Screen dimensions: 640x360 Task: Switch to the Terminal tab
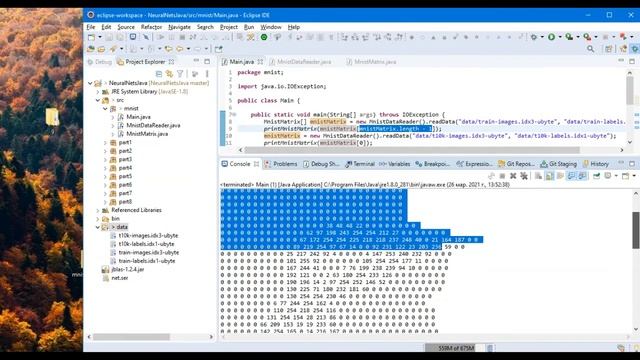[360, 164]
